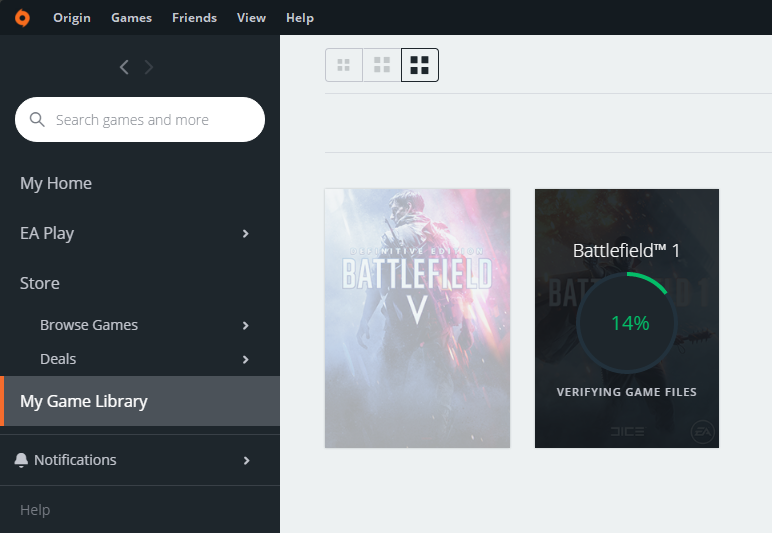The width and height of the screenshot is (772, 533).
Task: Expand the Deals submenu arrow
Action: point(246,360)
